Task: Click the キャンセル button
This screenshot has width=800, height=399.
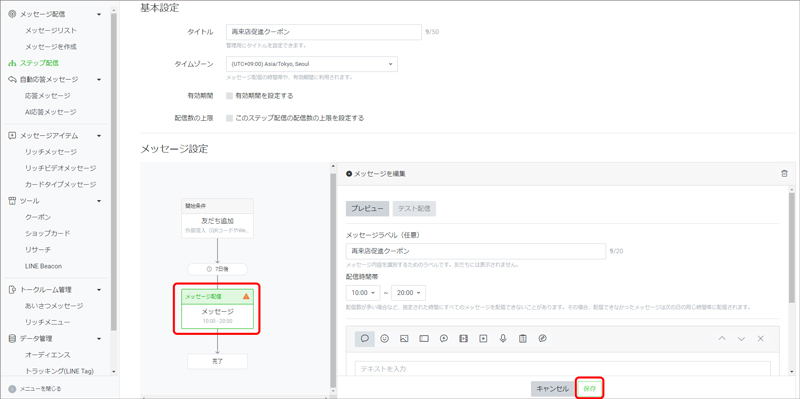Action: pyautogui.click(x=553, y=389)
